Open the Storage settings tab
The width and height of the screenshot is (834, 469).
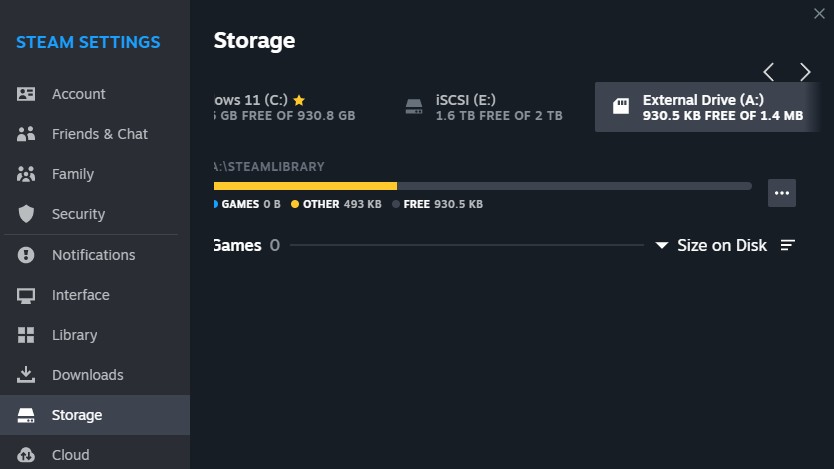pyautogui.click(x=77, y=415)
